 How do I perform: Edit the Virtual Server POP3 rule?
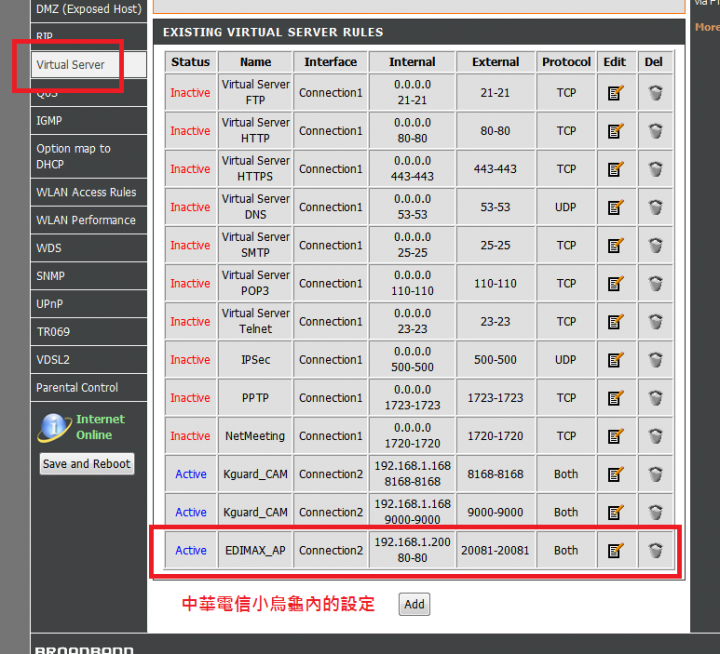coord(615,283)
